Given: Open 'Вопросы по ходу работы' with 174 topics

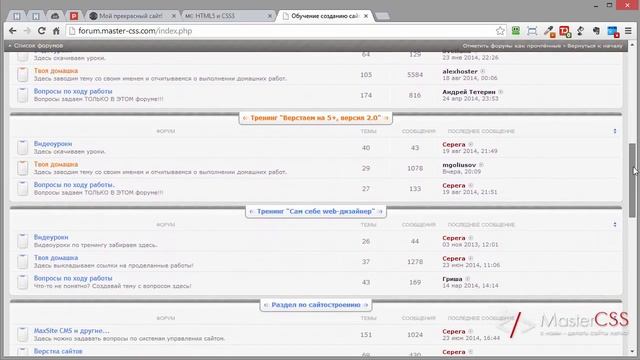Looking at the screenshot, I should (73, 91).
